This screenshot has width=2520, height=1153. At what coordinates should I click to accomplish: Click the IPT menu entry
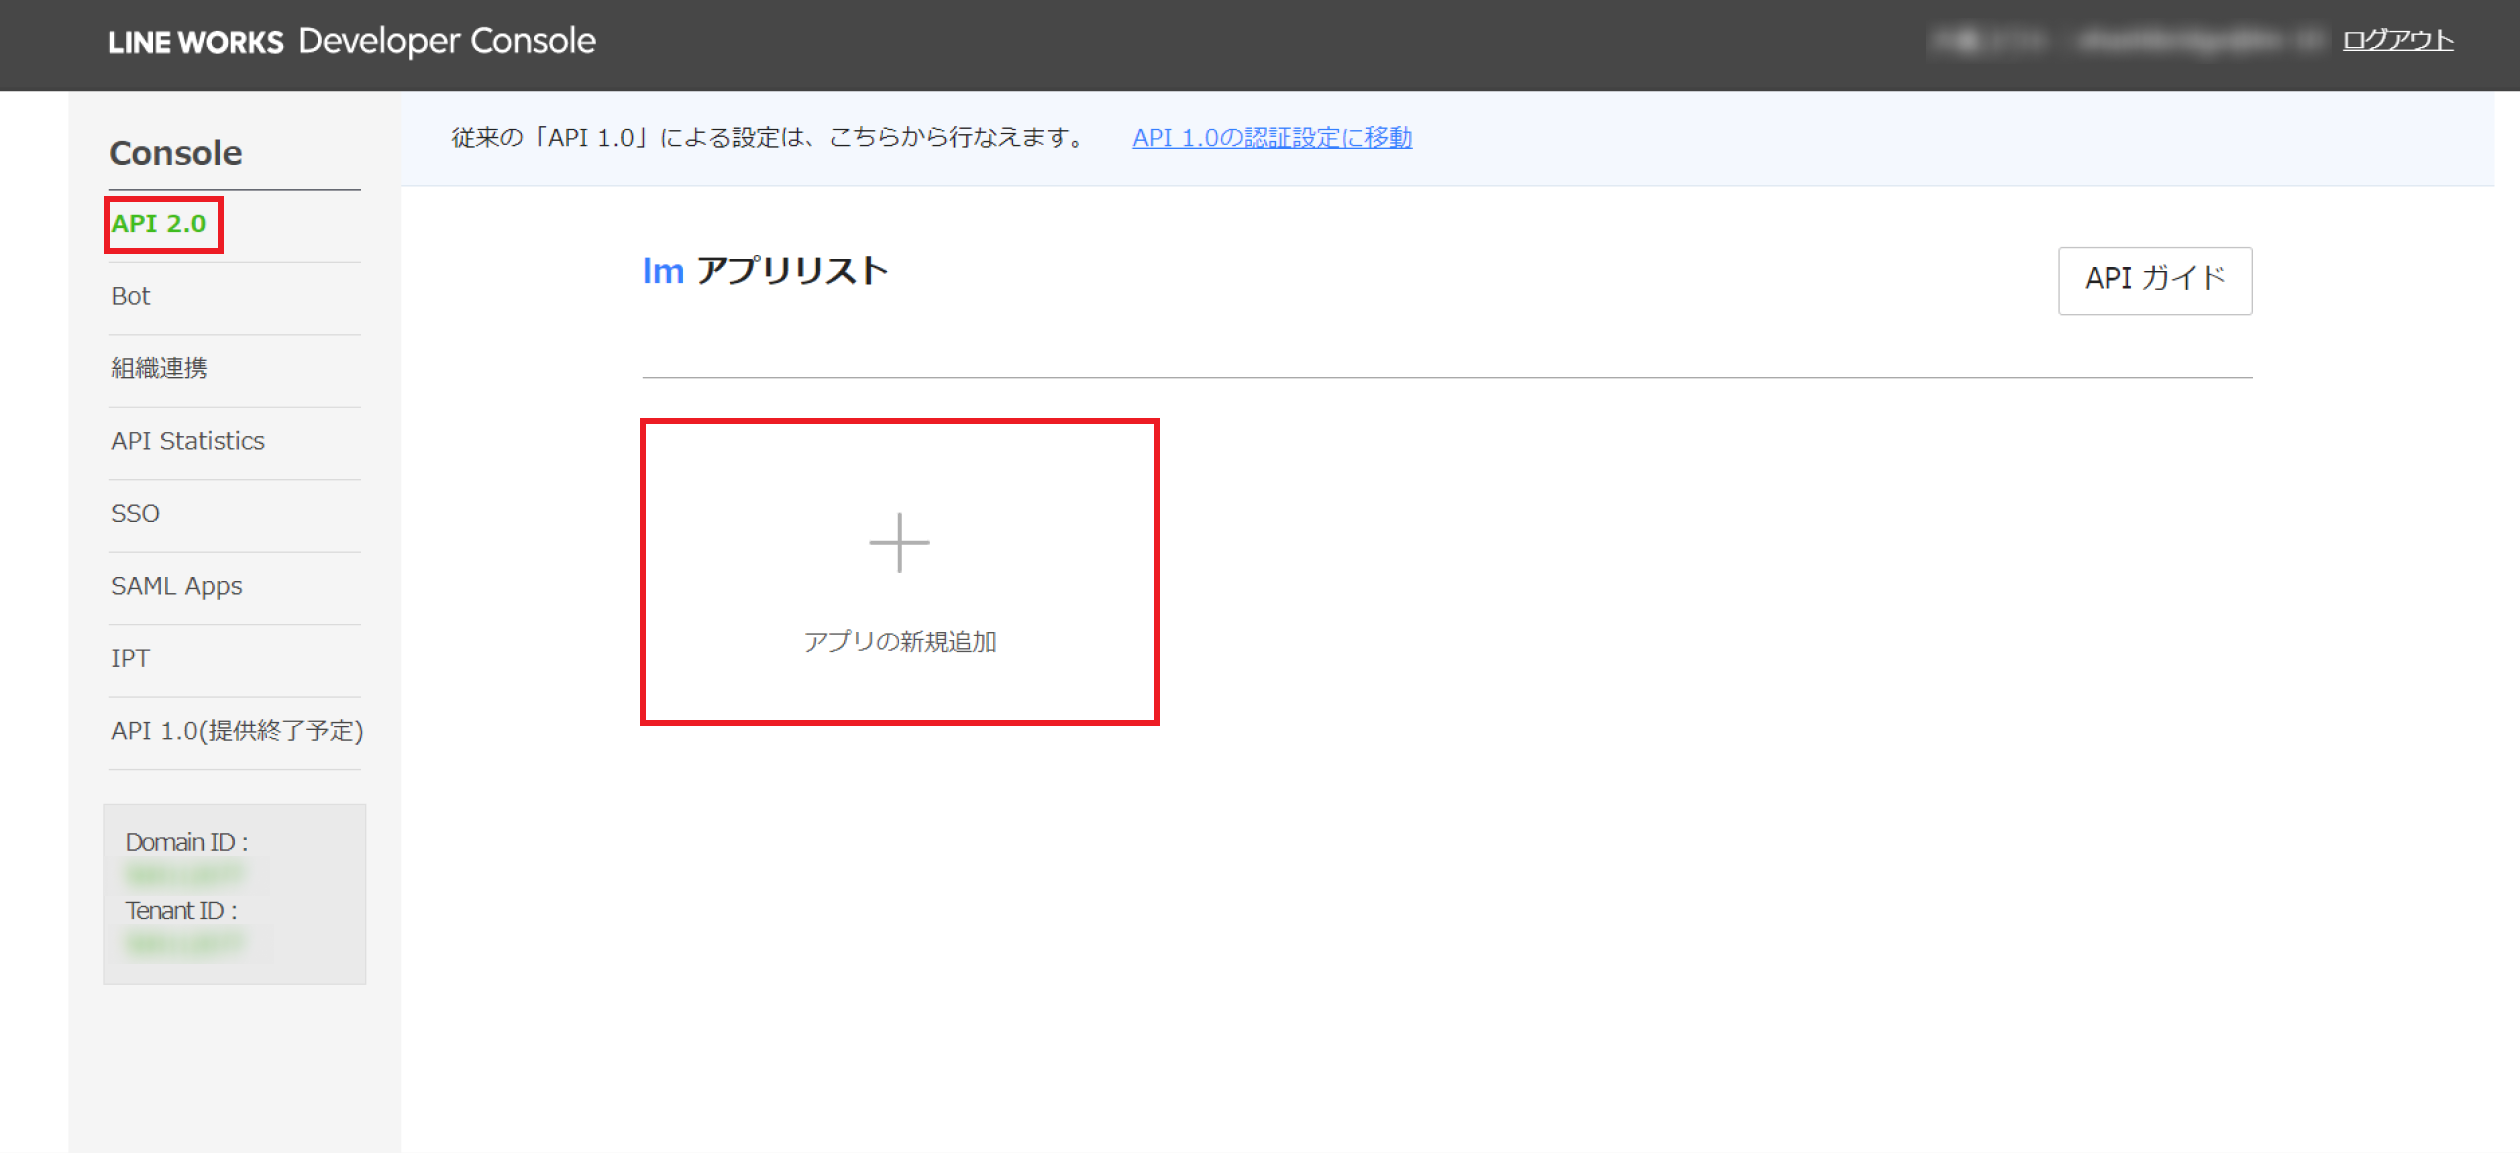point(130,658)
